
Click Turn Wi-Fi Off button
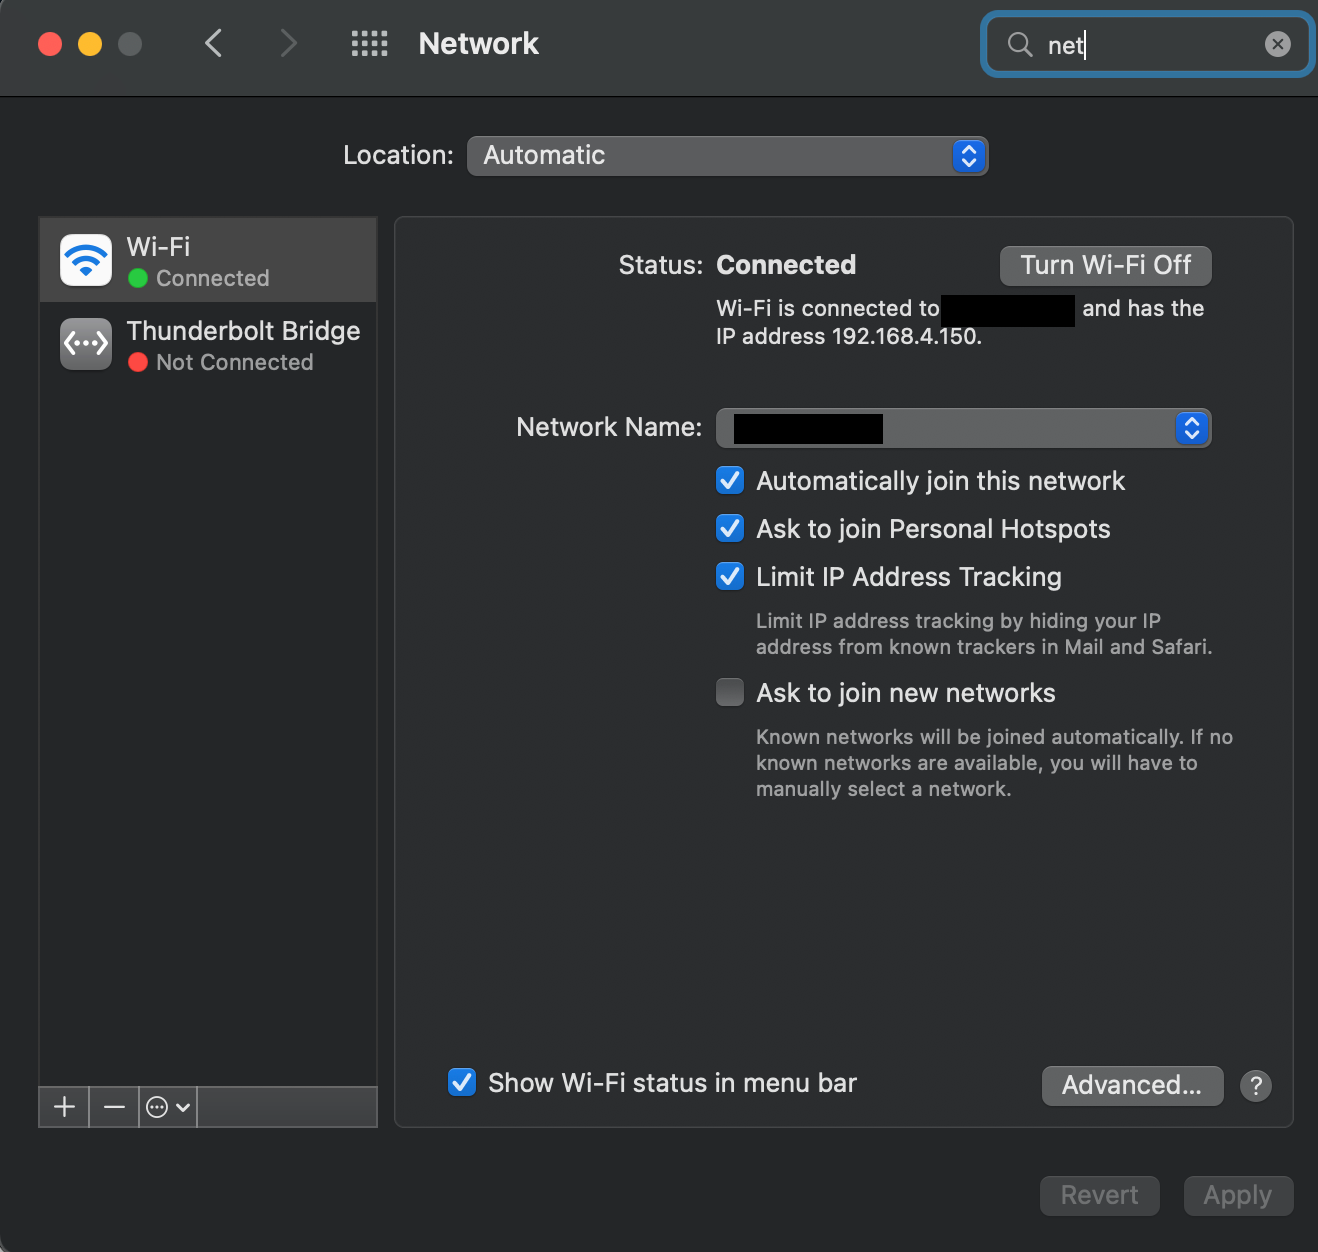(x=1105, y=265)
